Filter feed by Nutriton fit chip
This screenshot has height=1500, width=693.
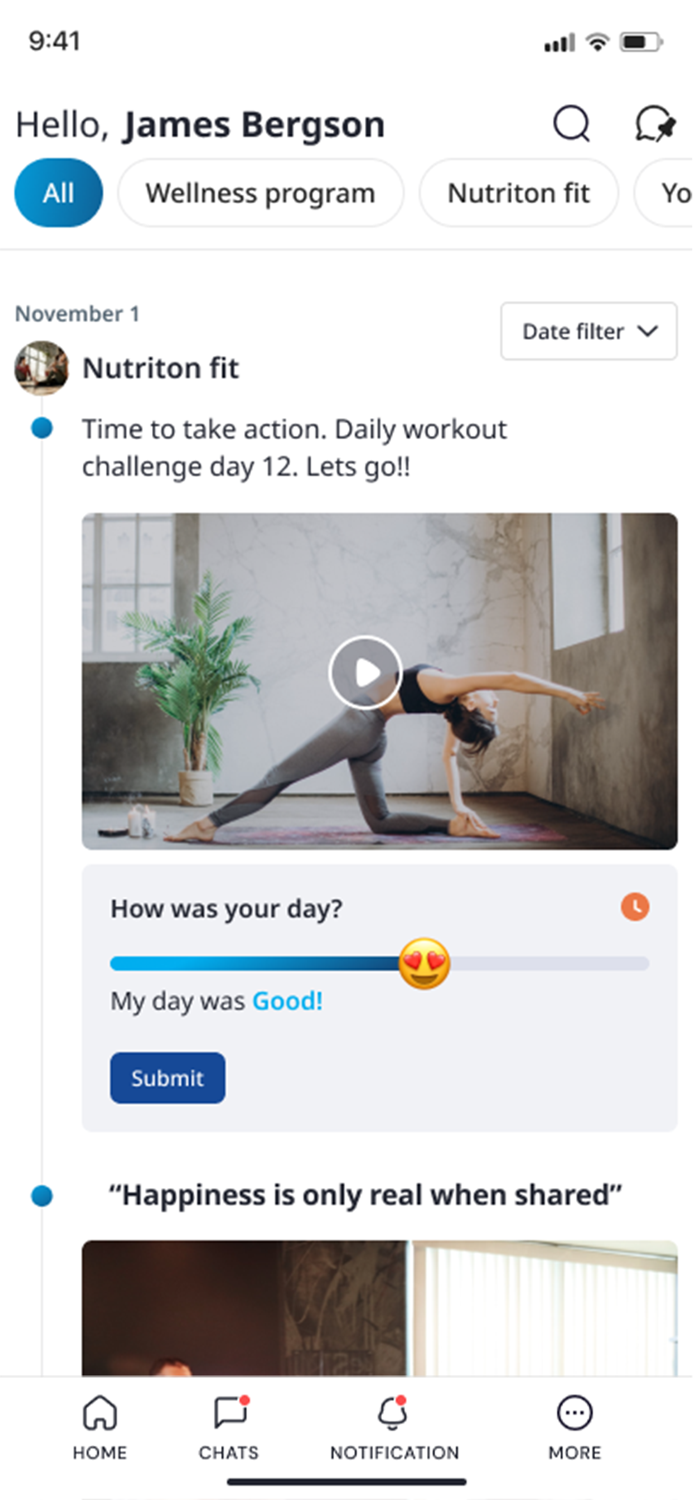[x=518, y=193]
